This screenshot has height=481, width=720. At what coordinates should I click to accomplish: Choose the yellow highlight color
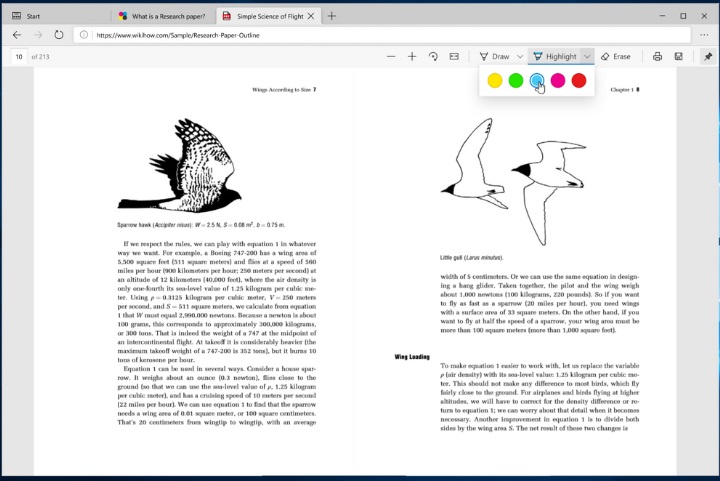pos(495,80)
